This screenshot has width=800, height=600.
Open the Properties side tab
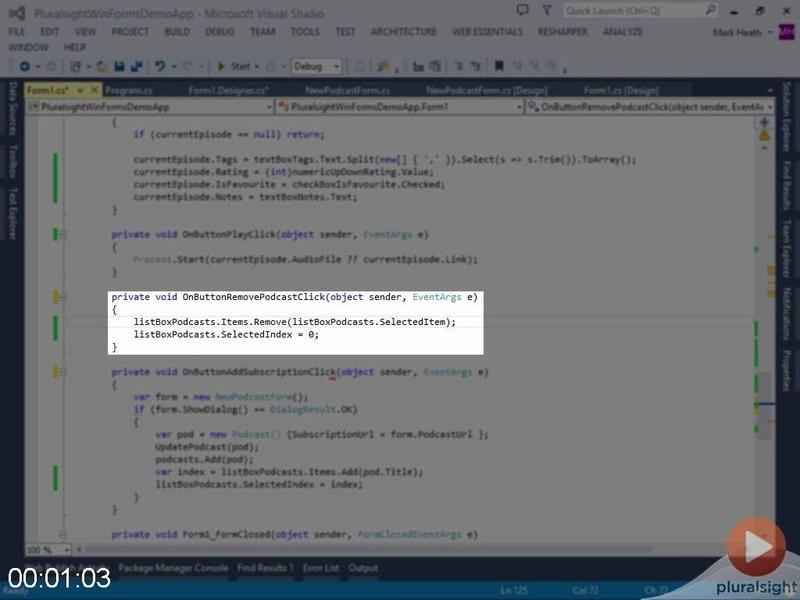788,370
